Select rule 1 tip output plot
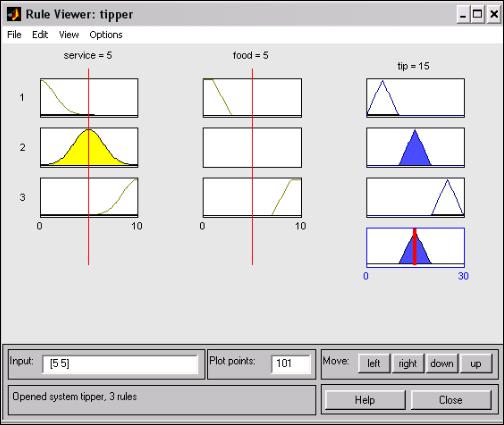The height and width of the screenshot is (425, 504). click(x=415, y=98)
